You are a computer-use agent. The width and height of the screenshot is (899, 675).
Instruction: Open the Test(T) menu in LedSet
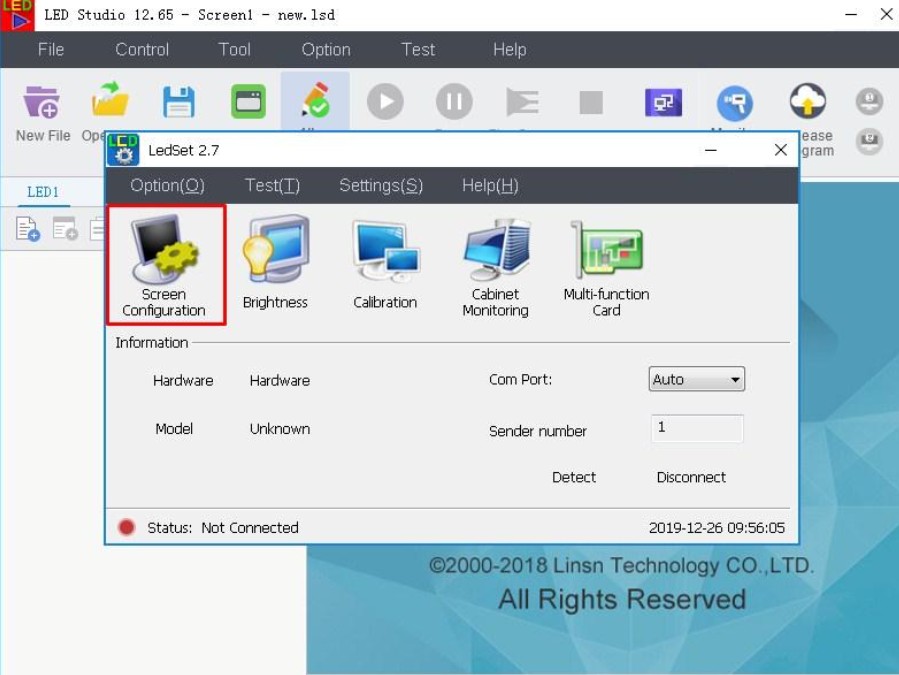click(x=272, y=185)
